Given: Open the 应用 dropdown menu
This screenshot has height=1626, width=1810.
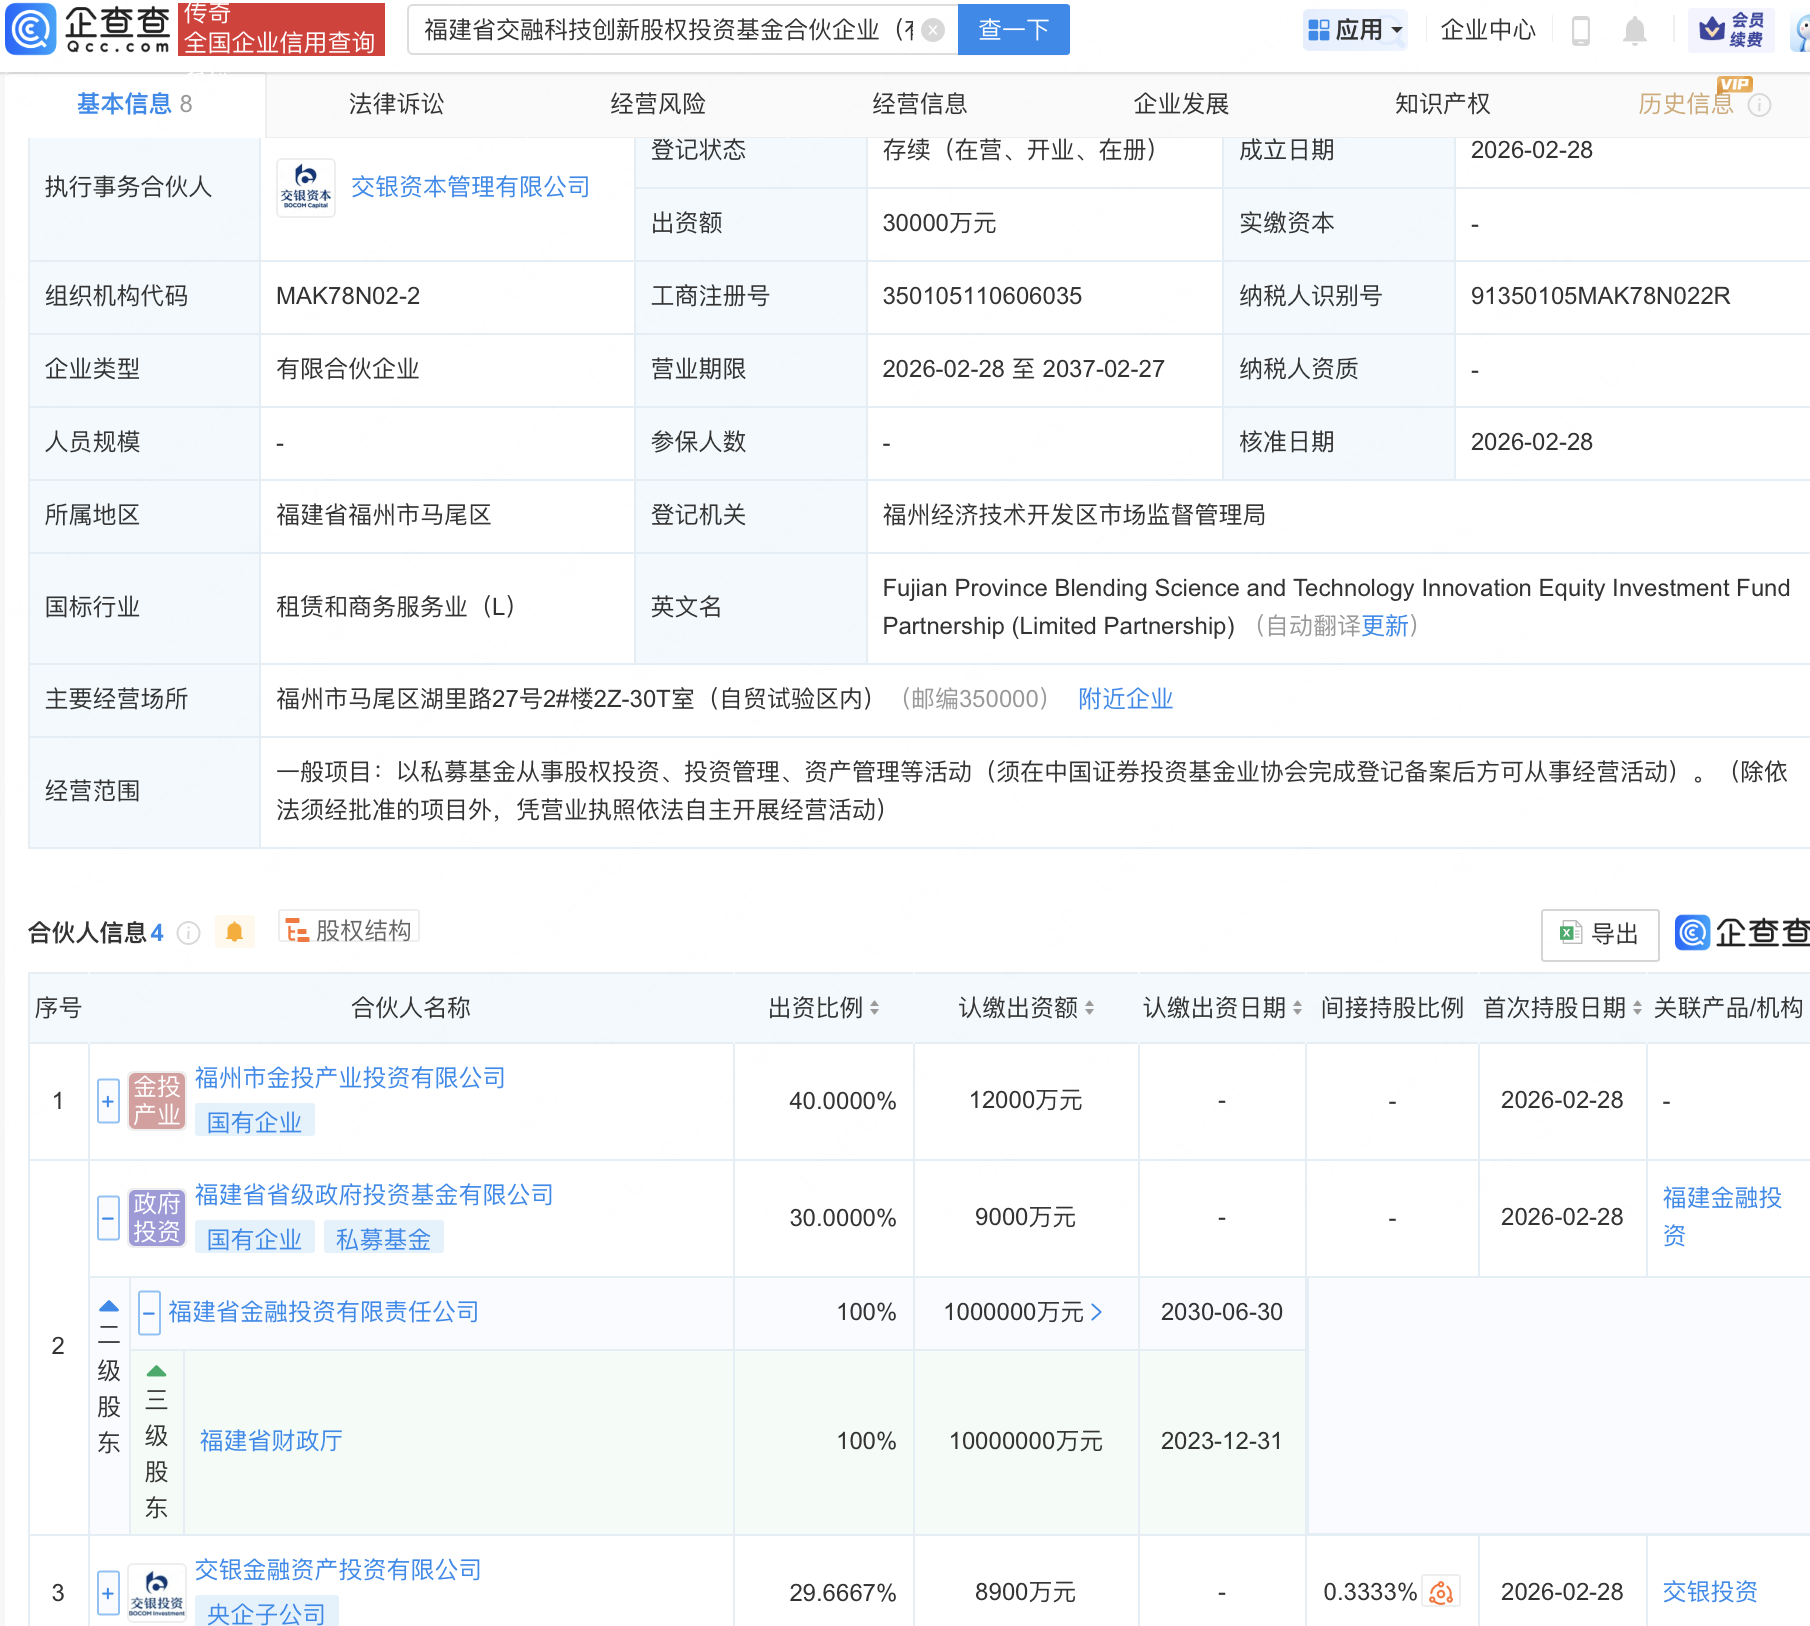Looking at the screenshot, I should (x=1355, y=30).
